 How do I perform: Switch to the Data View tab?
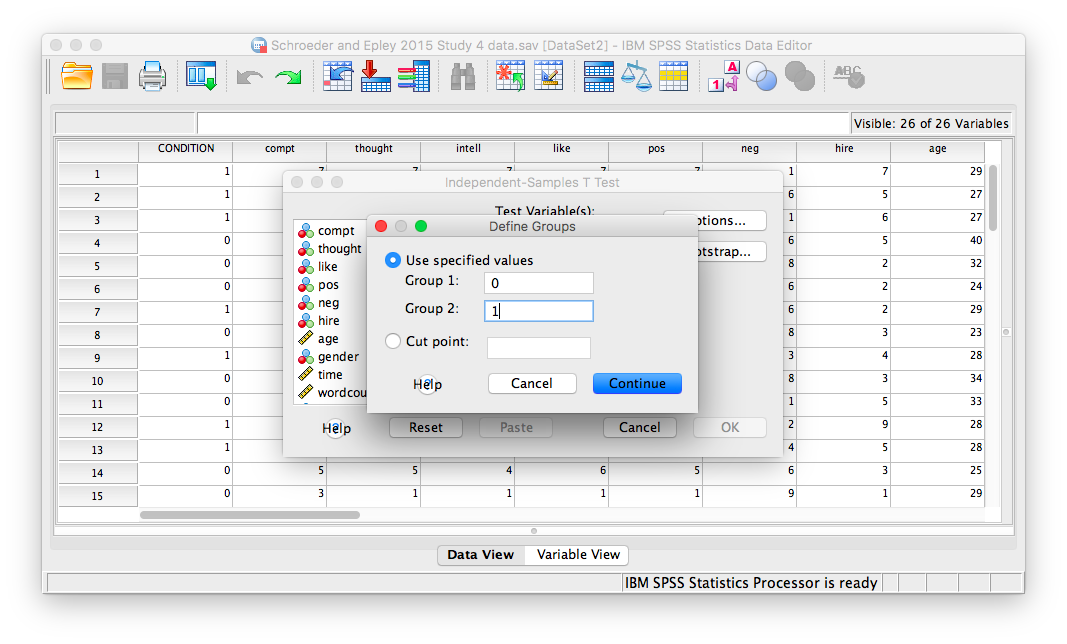[x=480, y=555]
